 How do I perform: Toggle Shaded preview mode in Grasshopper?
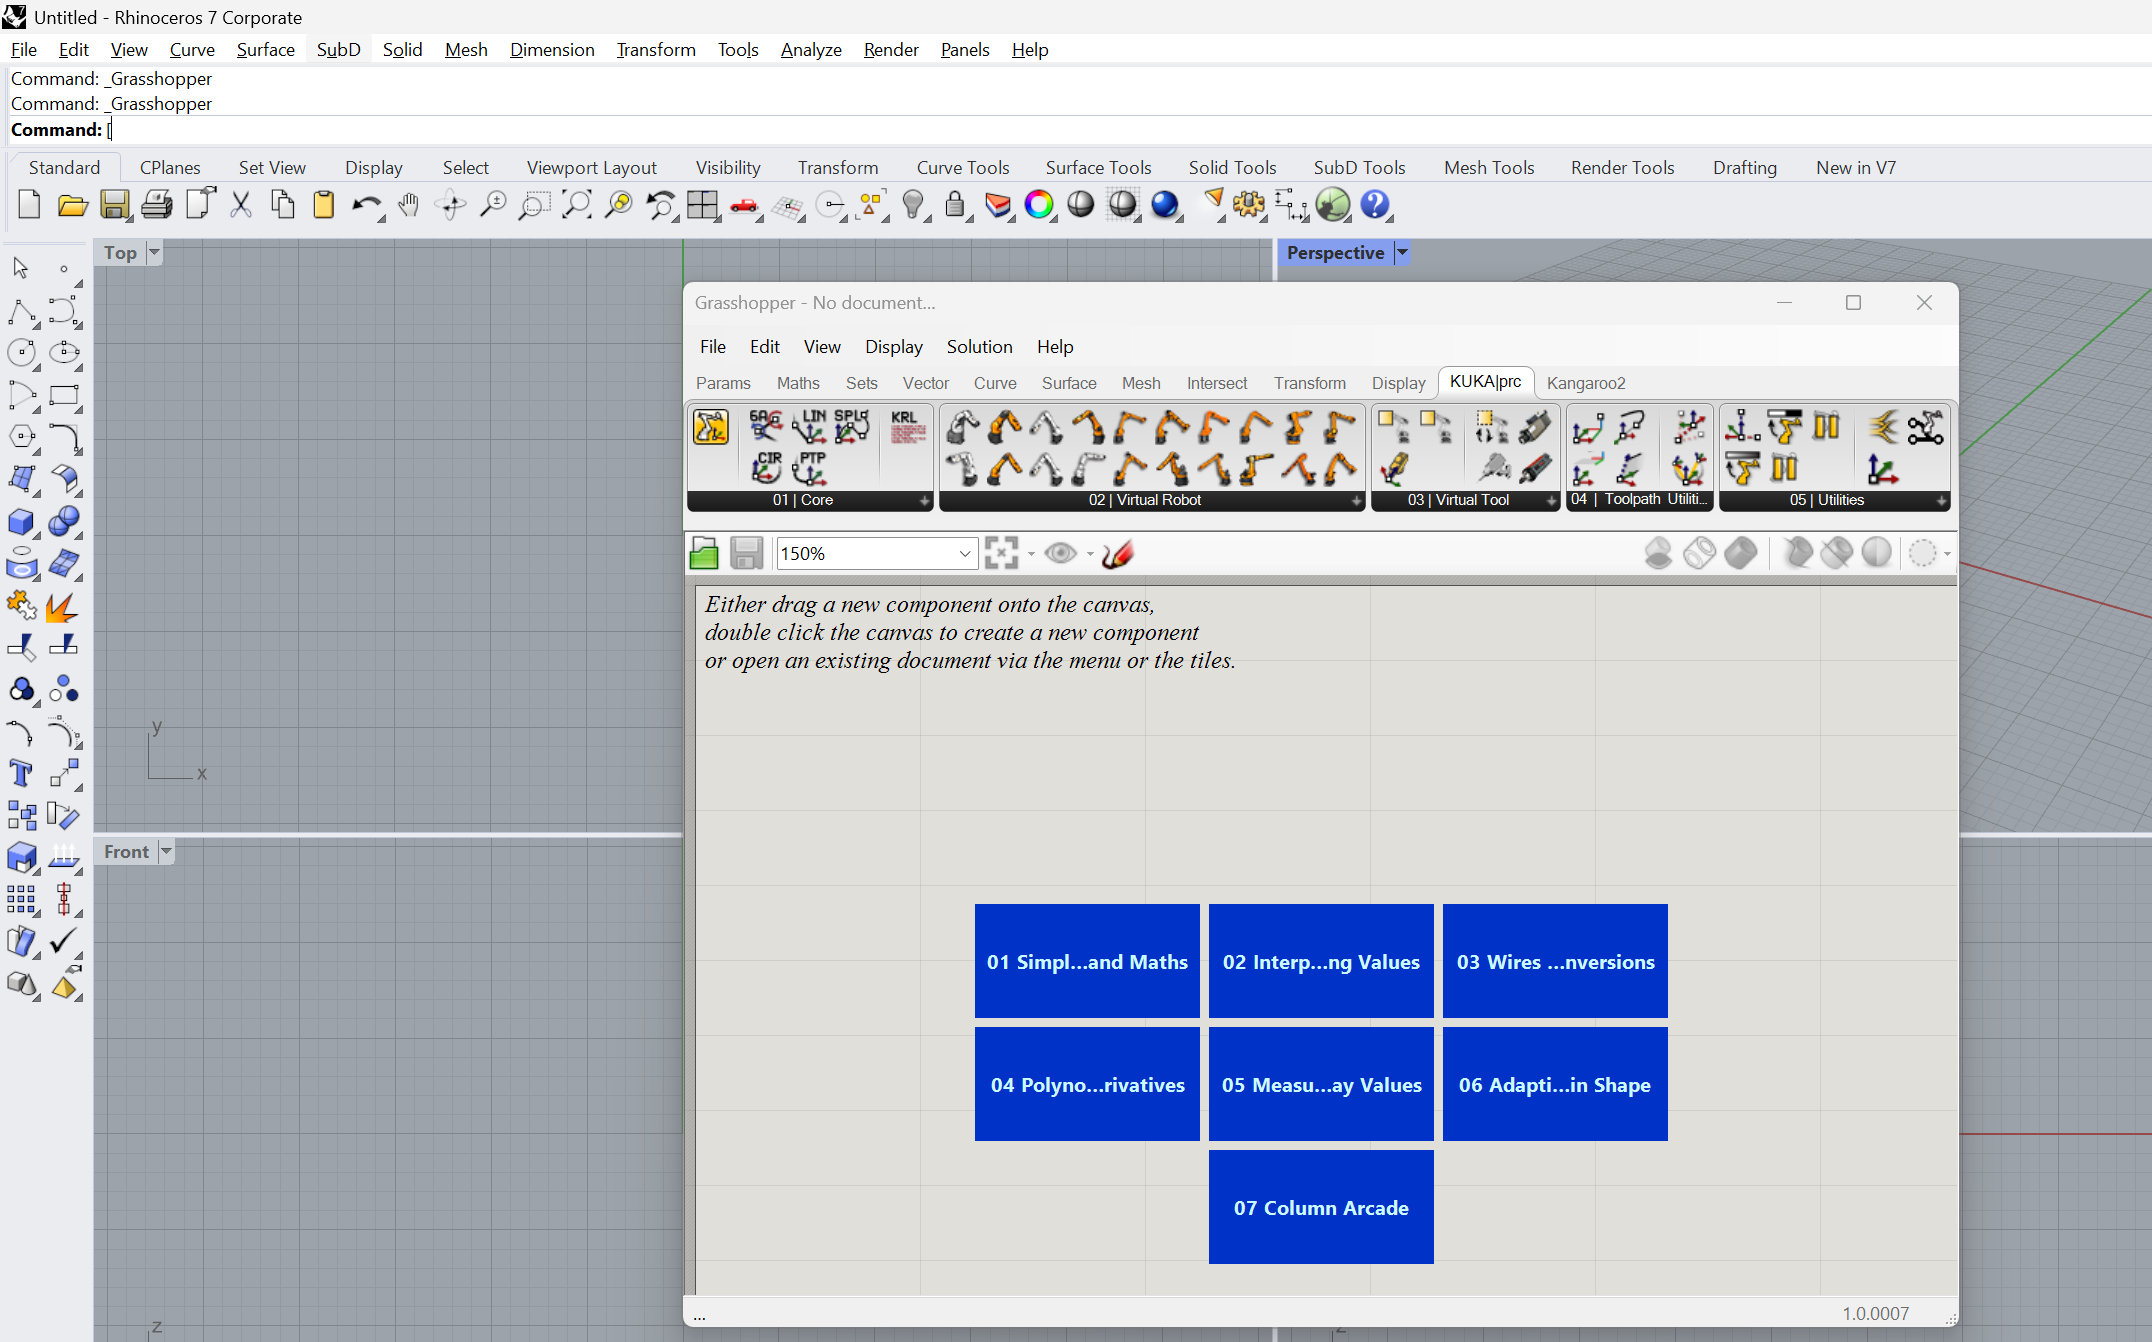(x=1741, y=553)
